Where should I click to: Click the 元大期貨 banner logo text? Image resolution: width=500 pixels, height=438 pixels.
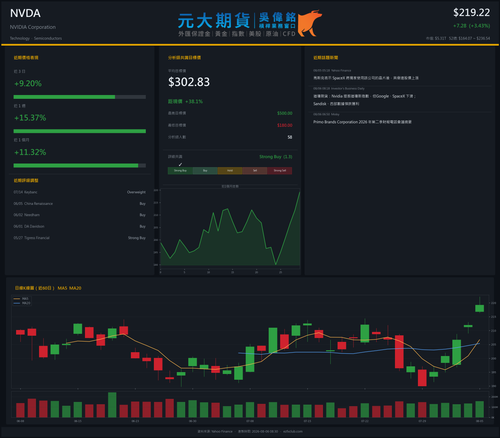click(214, 21)
